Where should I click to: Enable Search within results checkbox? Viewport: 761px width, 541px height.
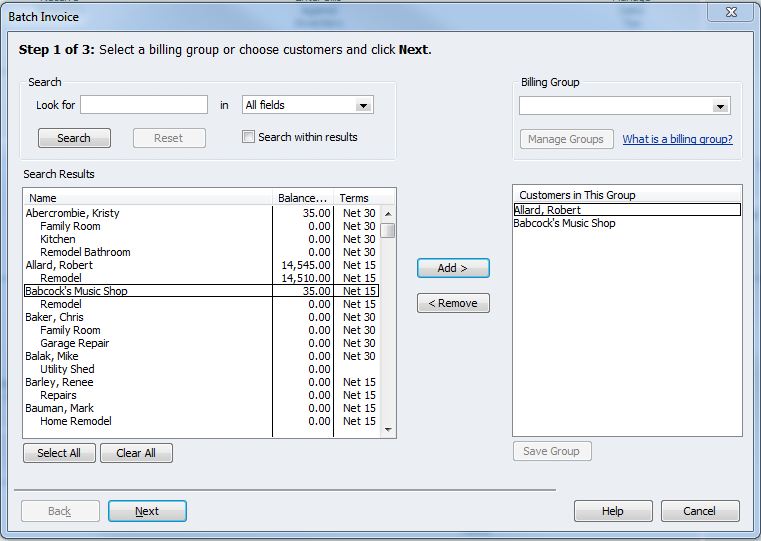(249, 137)
